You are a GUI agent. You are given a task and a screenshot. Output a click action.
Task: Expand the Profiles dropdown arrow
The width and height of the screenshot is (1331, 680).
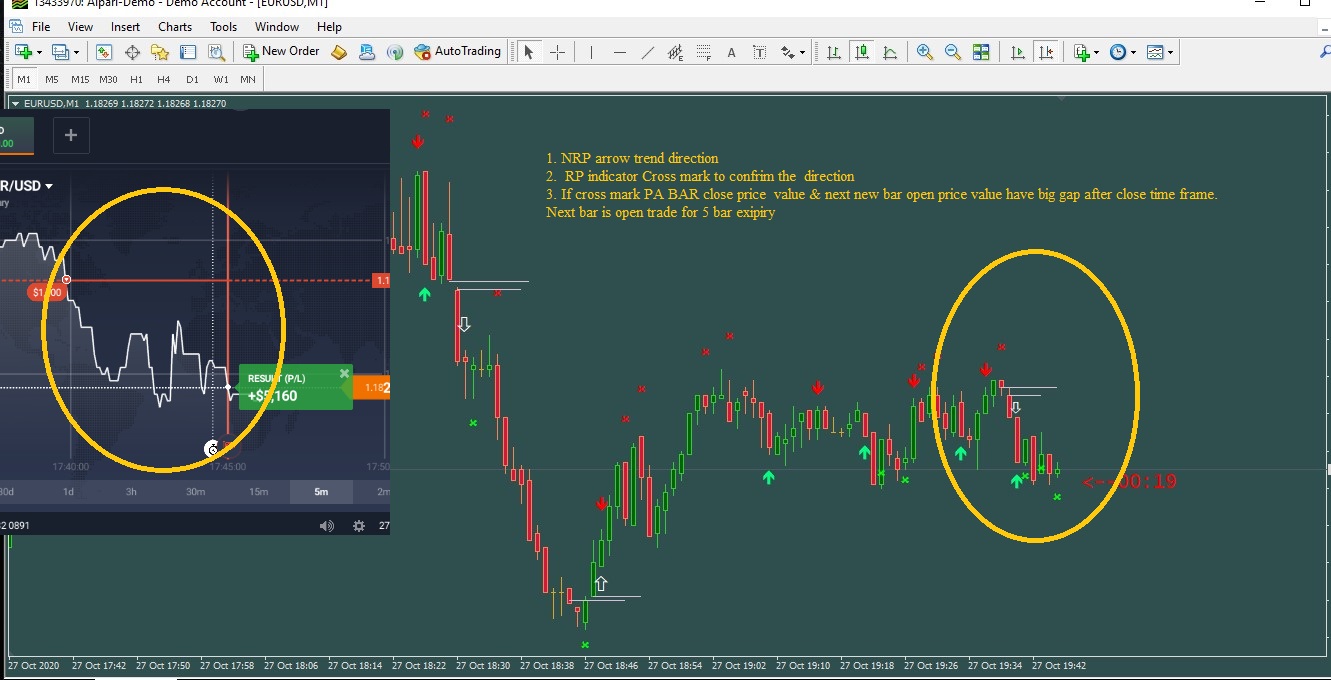coord(76,52)
